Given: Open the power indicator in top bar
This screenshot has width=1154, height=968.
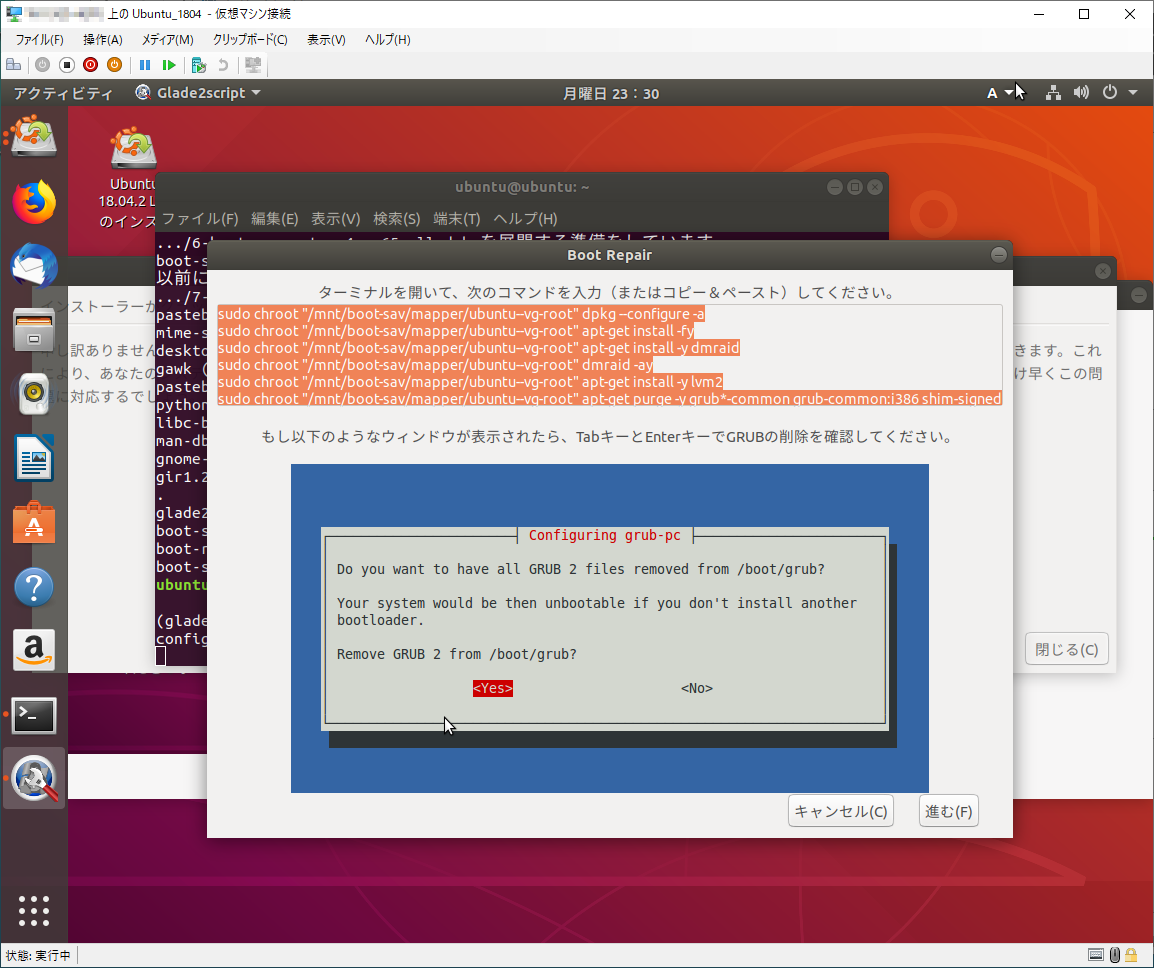Looking at the screenshot, I should pyautogui.click(x=1110, y=93).
